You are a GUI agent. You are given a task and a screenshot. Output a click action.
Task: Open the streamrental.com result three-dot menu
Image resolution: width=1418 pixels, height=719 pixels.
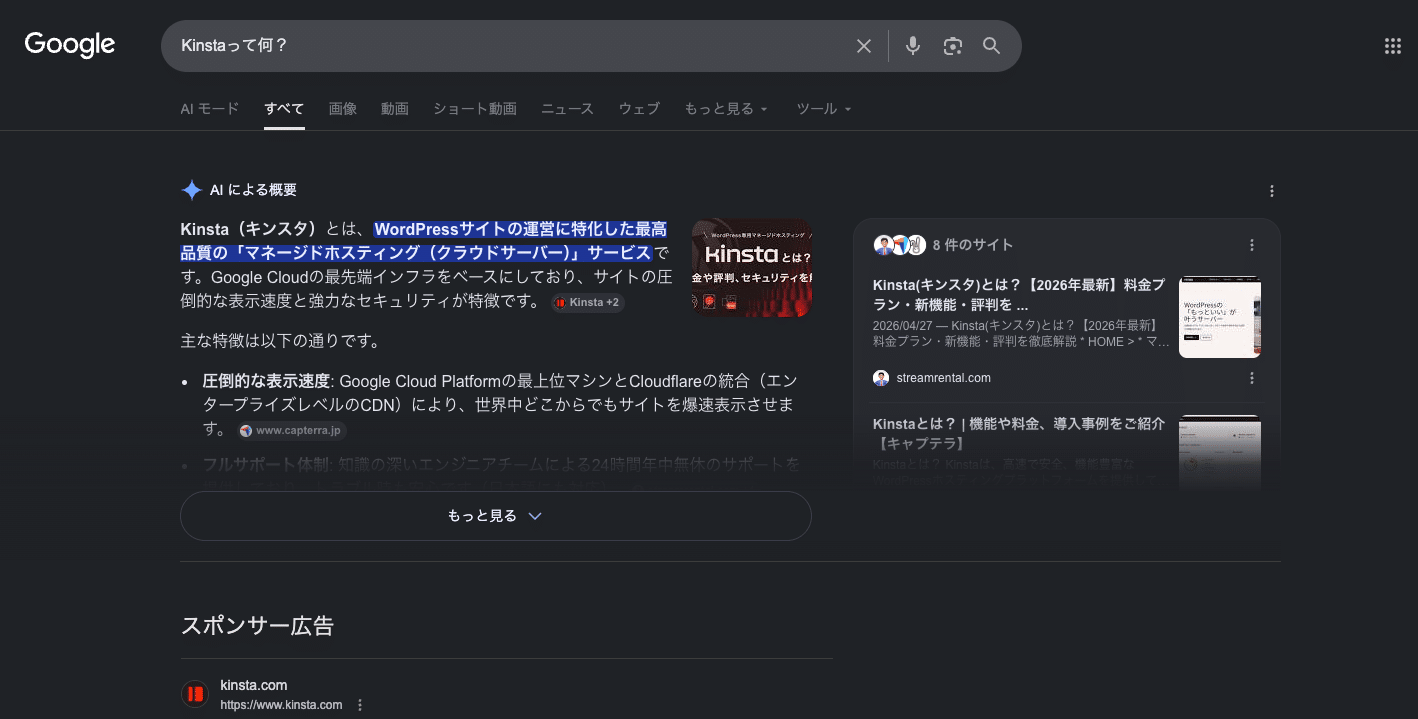point(1252,378)
